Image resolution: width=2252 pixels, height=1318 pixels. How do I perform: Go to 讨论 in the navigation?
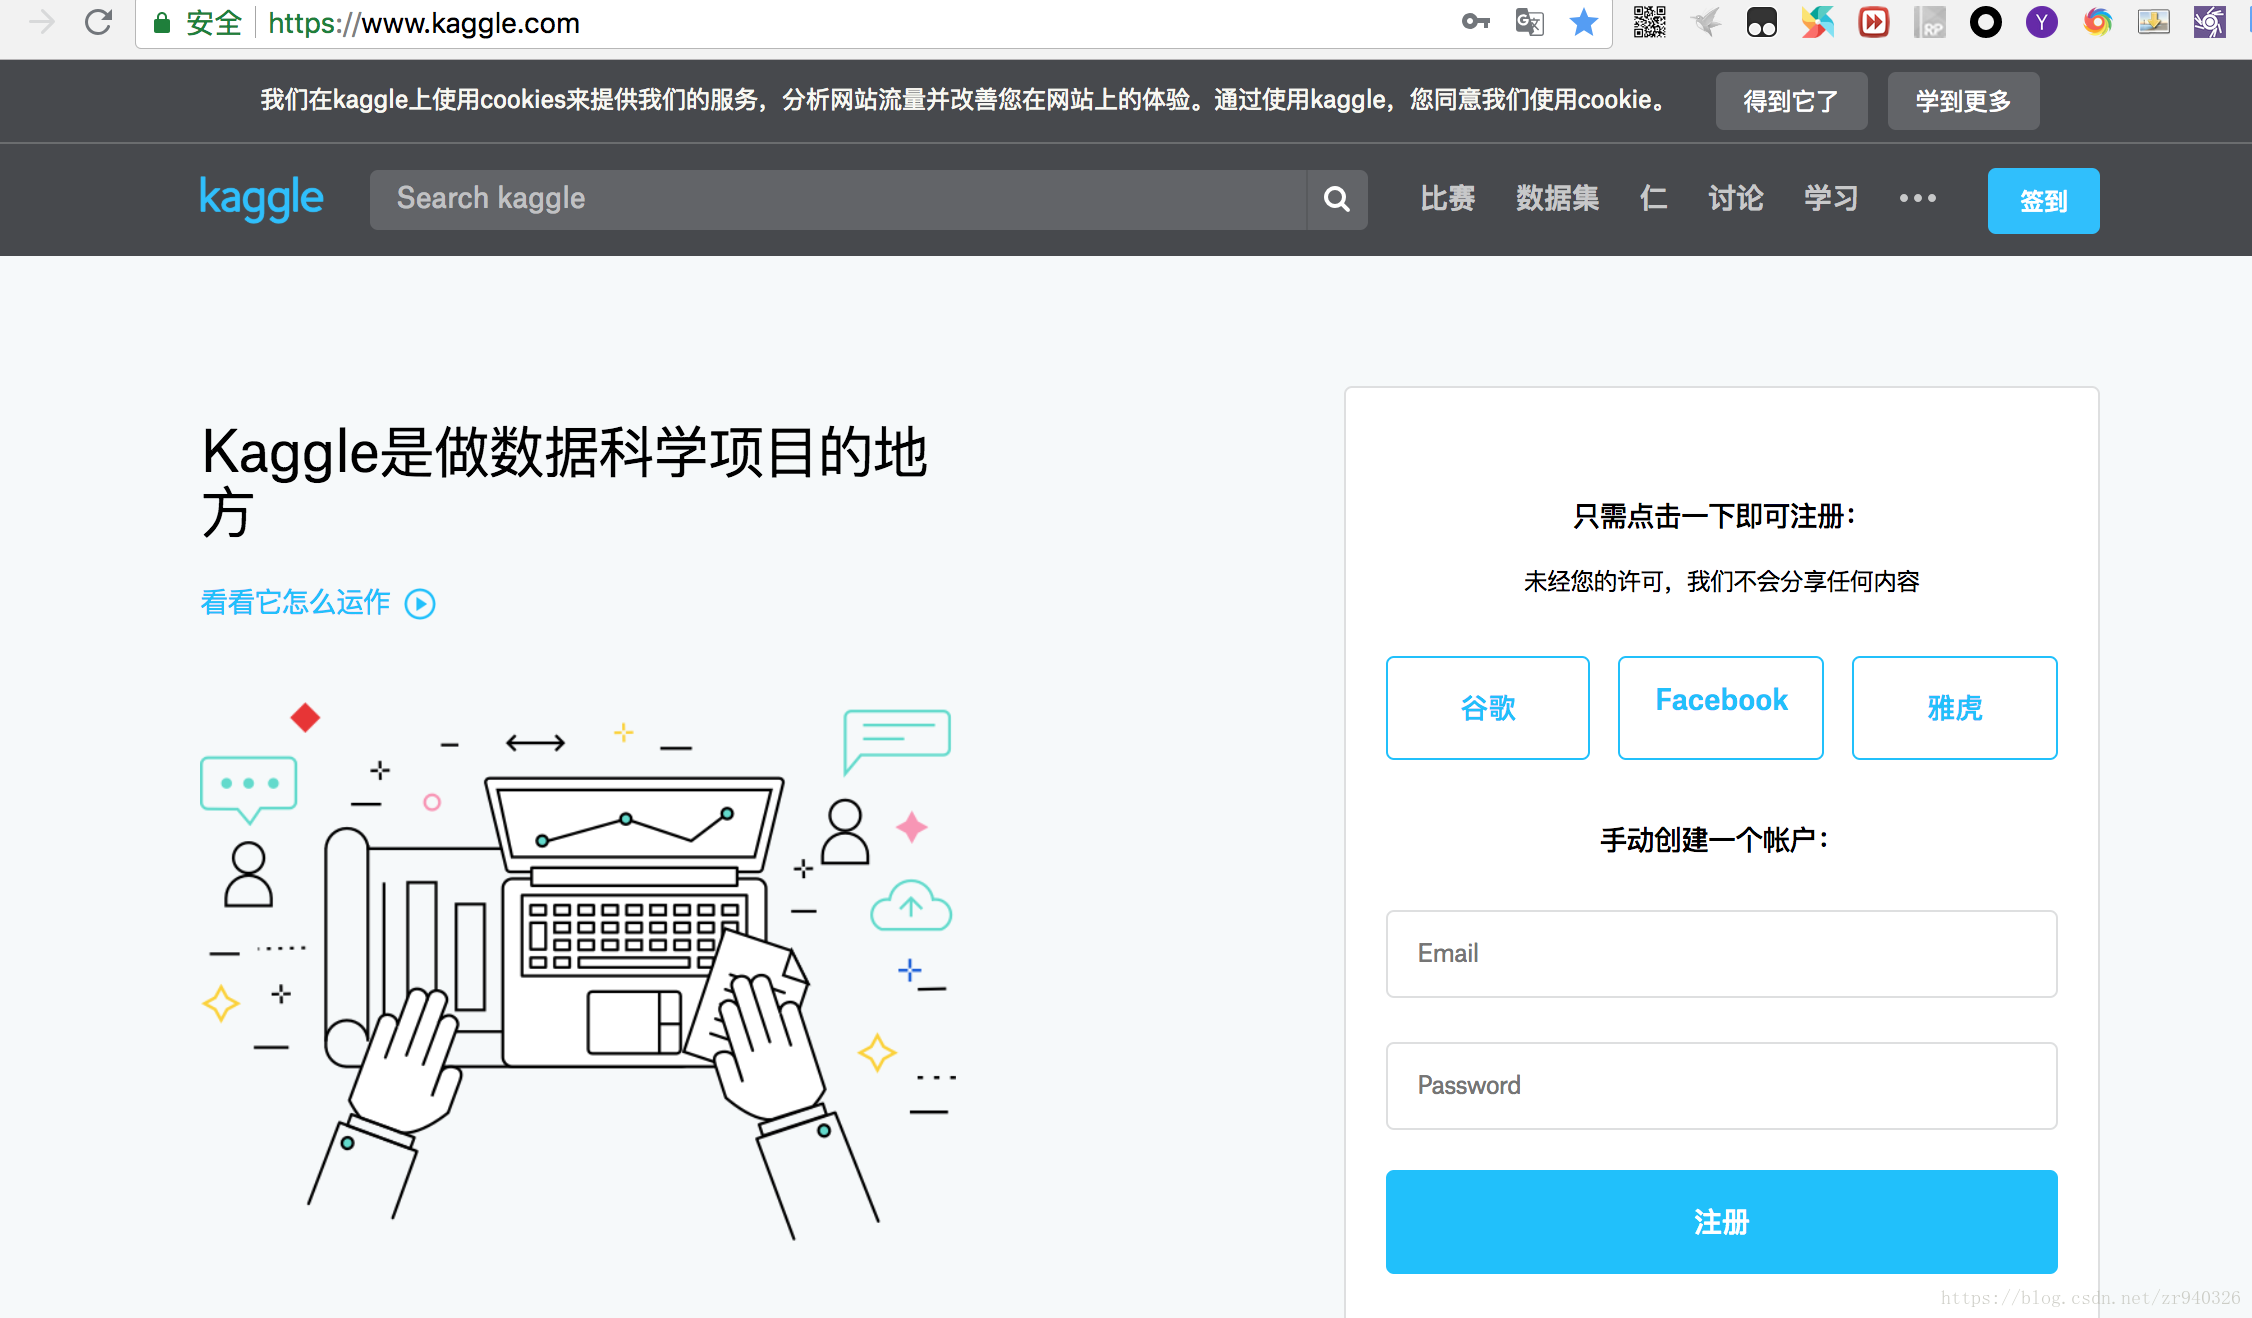(x=1735, y=199)
